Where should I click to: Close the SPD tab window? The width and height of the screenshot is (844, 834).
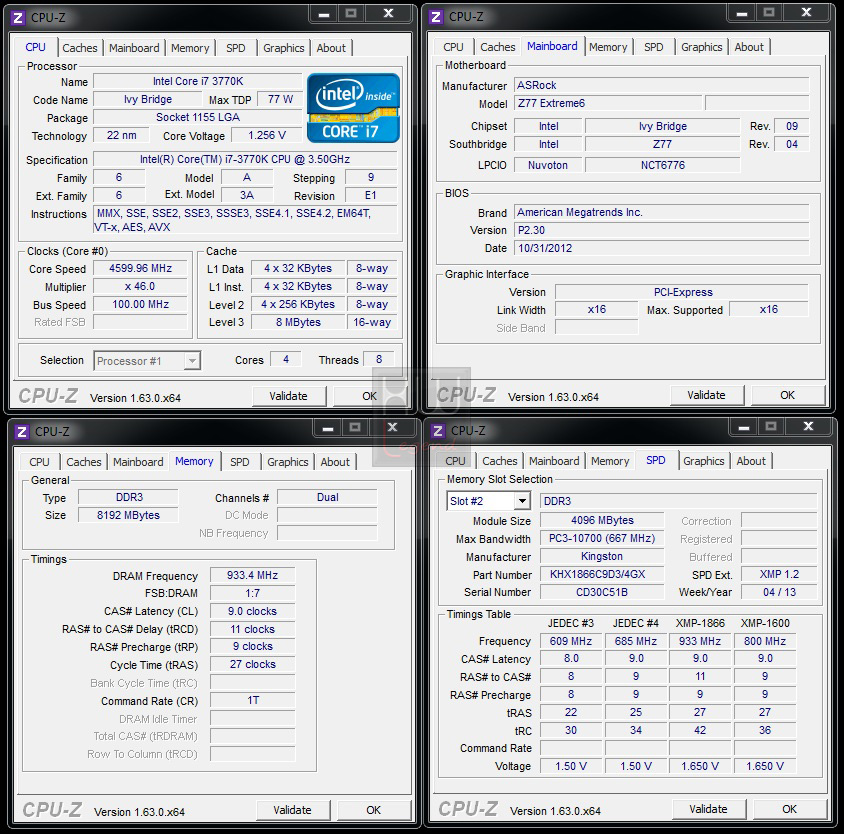pos(808,426)
